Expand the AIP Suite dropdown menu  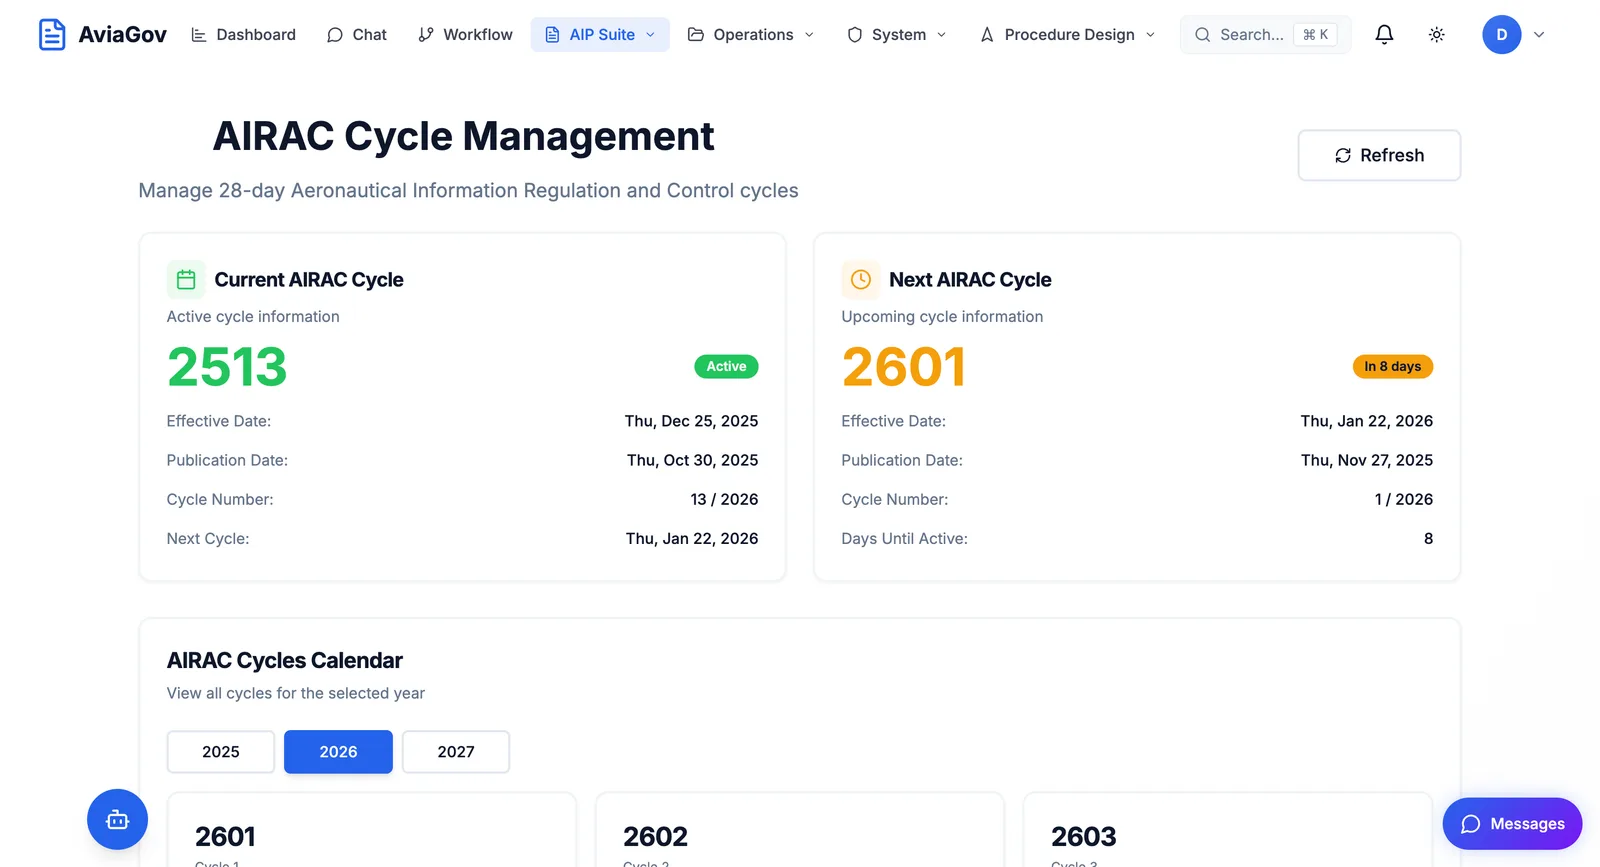pos(600,35)
